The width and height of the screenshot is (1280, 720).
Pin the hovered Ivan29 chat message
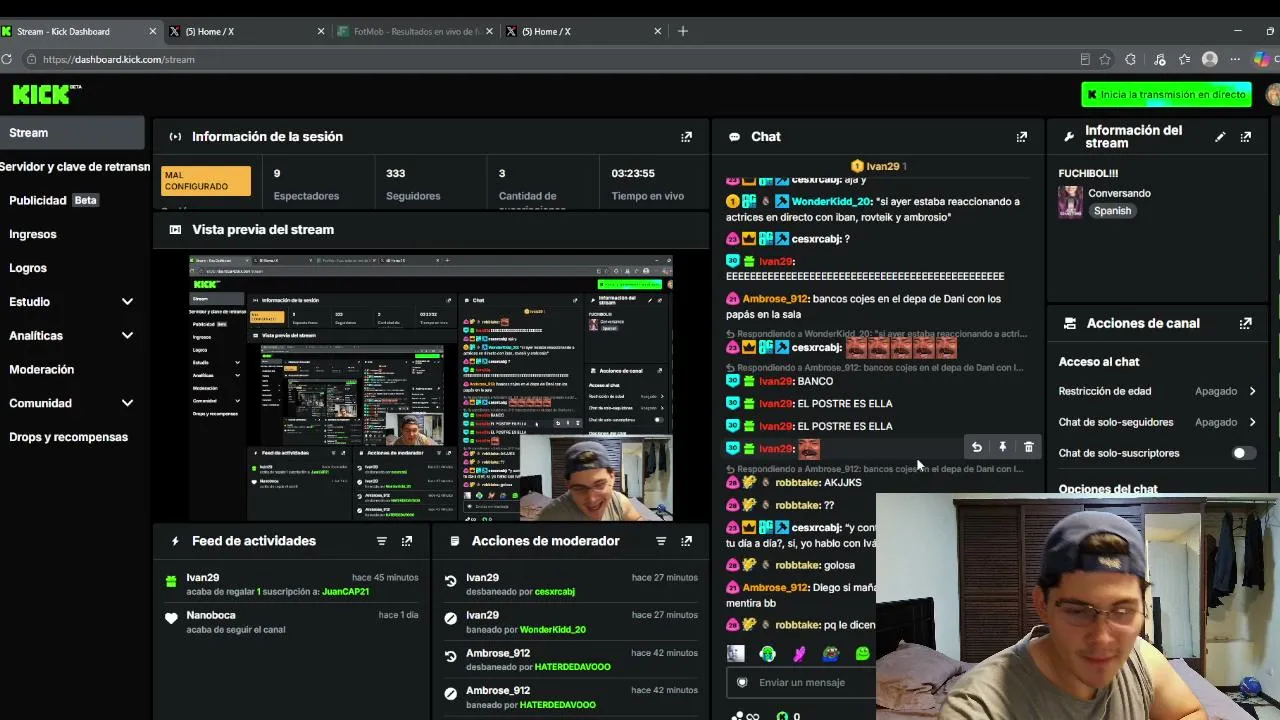pyautogui.click(x=1002, y=448)
